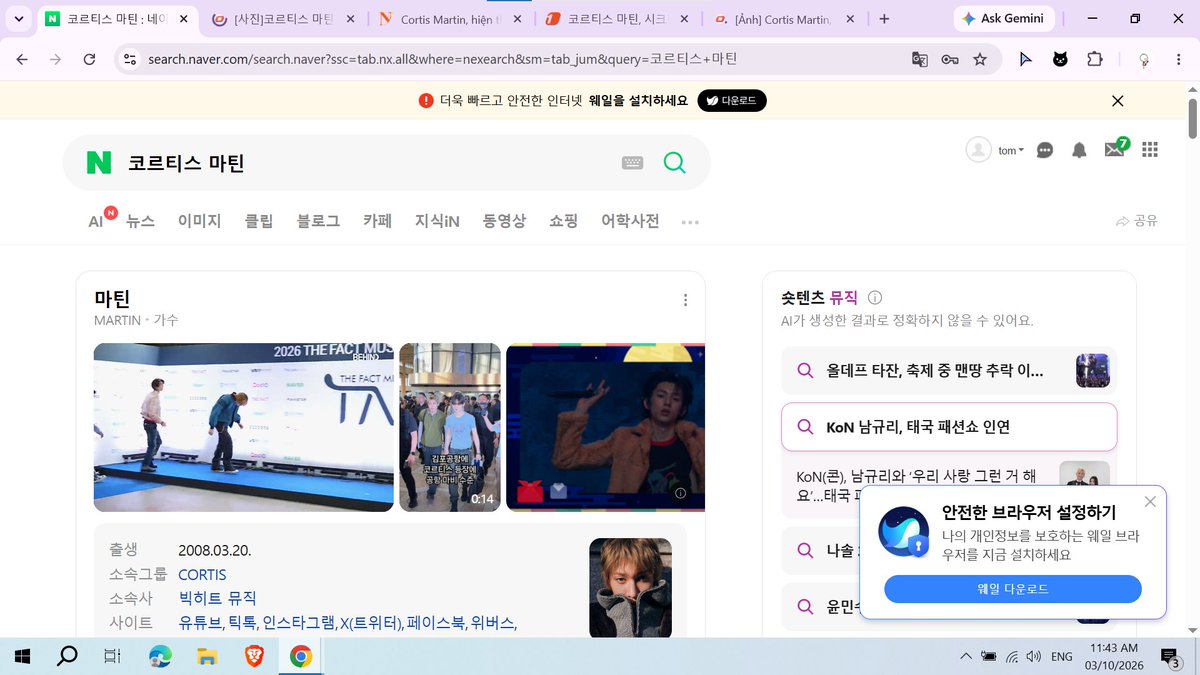
Task: Open File Explorer from the taskbar
Action: point(207,657)
